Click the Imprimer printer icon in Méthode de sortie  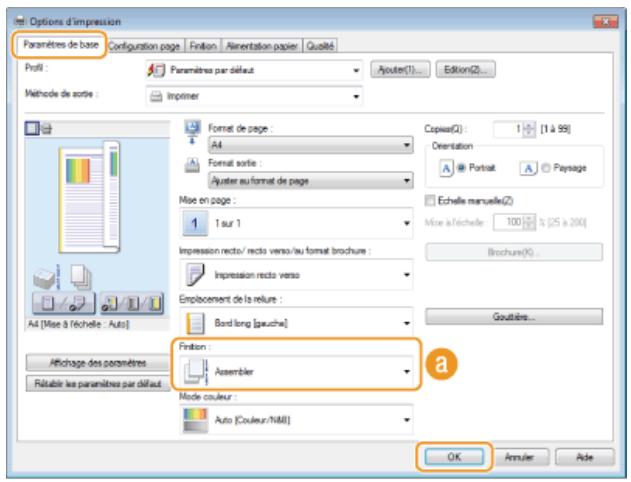click(156, 96)
